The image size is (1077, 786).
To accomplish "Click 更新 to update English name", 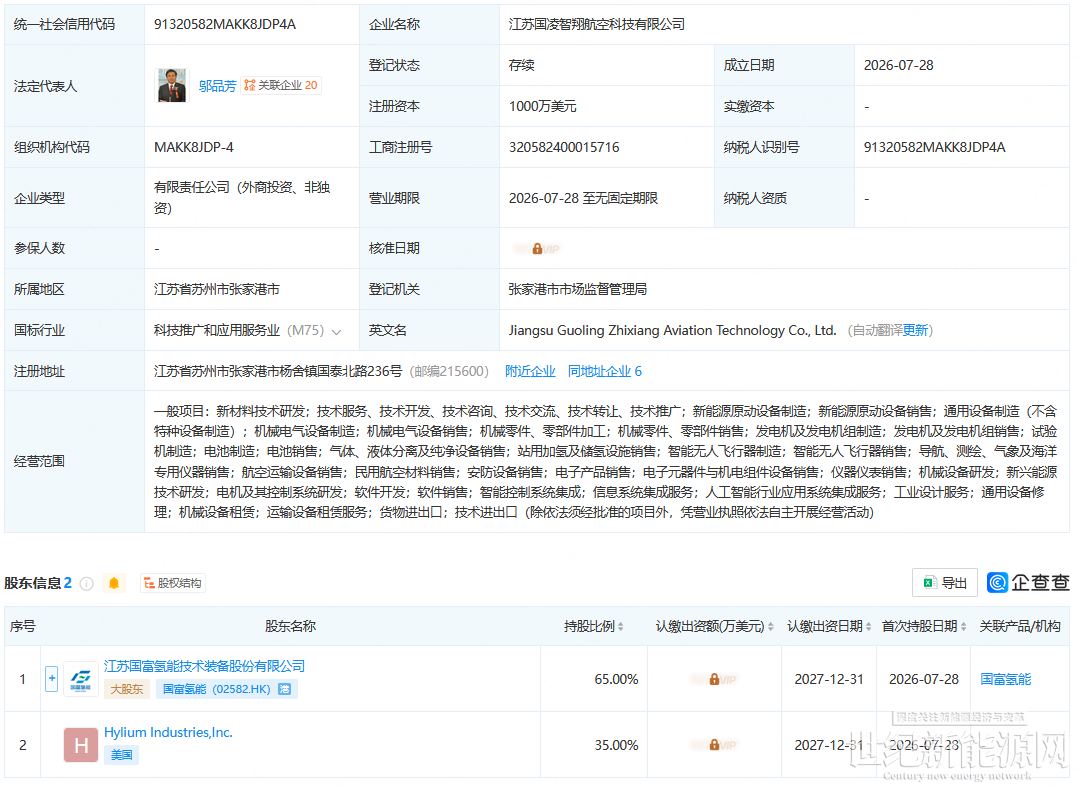I will coord(915,330).
